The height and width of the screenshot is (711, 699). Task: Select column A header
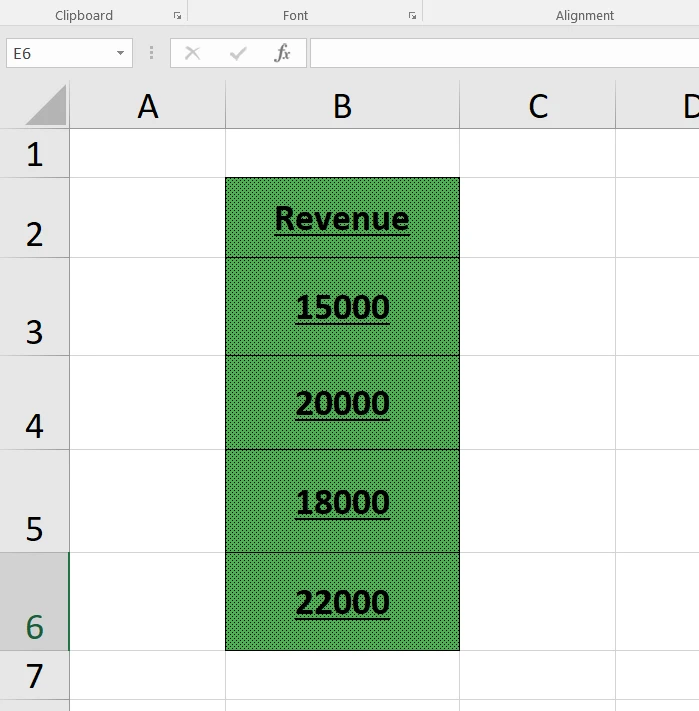click(x=148, y=106)
